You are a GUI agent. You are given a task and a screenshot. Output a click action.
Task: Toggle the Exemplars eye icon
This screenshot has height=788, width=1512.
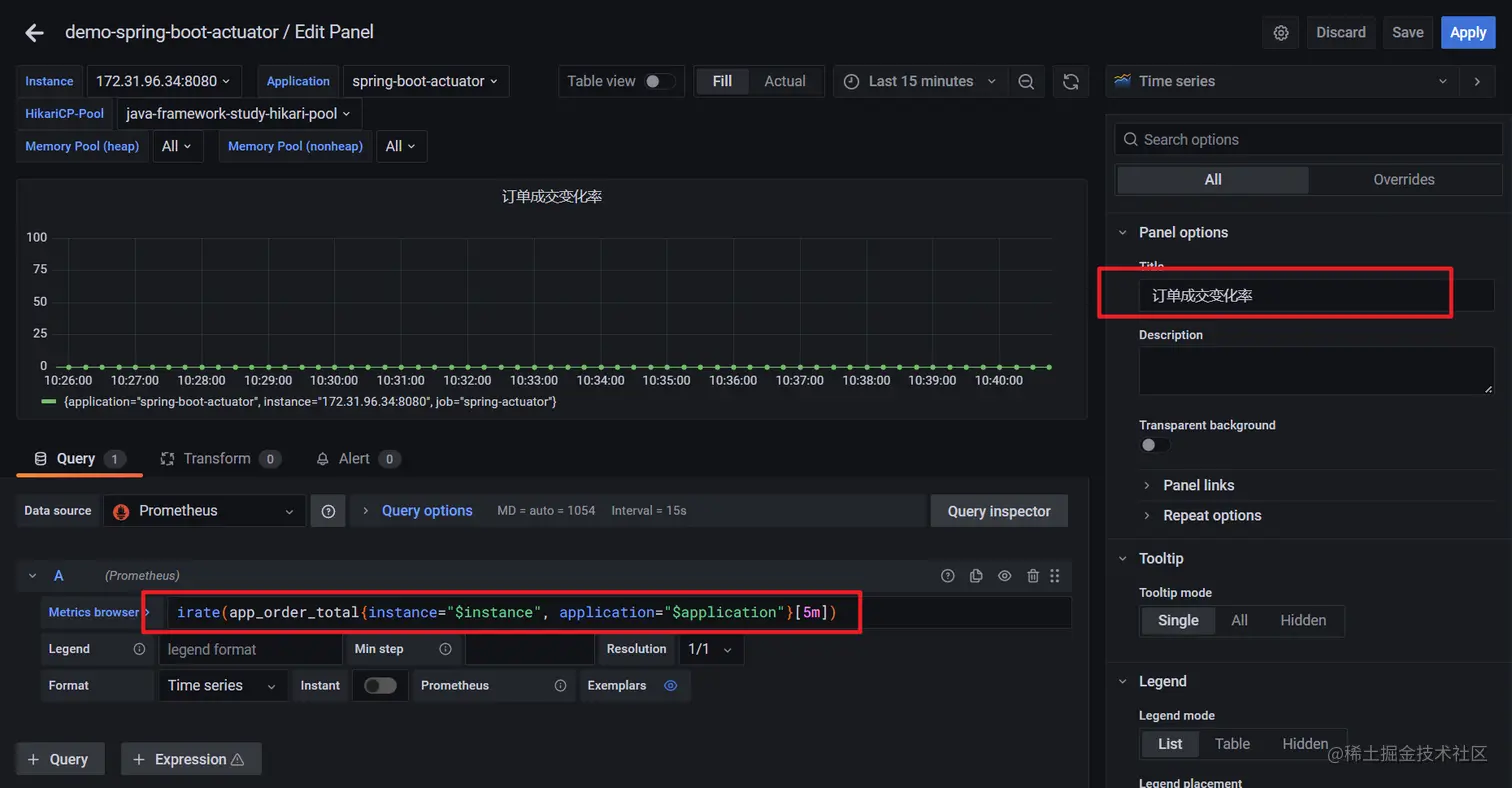pos(671,685)
